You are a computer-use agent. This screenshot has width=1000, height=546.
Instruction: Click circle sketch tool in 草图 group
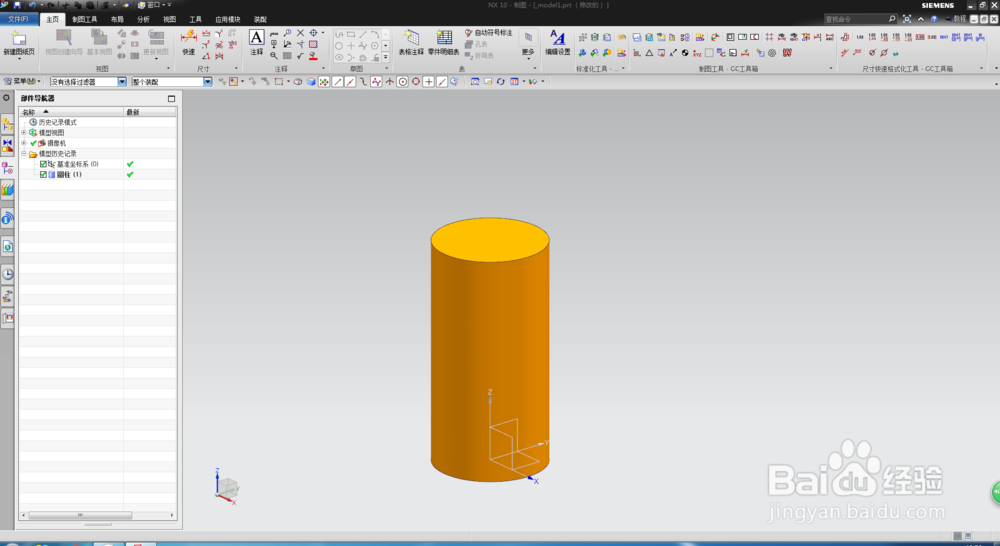339,45
